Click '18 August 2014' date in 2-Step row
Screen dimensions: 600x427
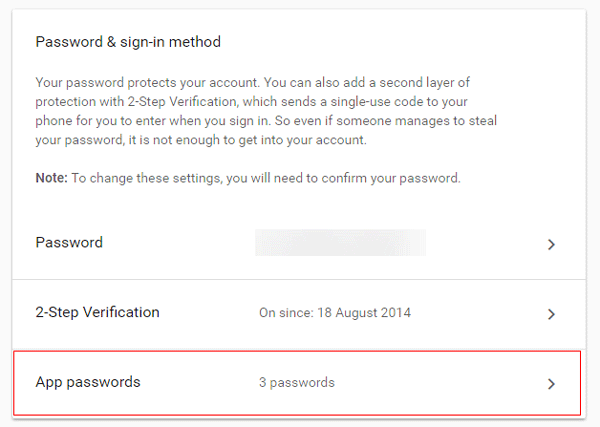pos(364,313)
